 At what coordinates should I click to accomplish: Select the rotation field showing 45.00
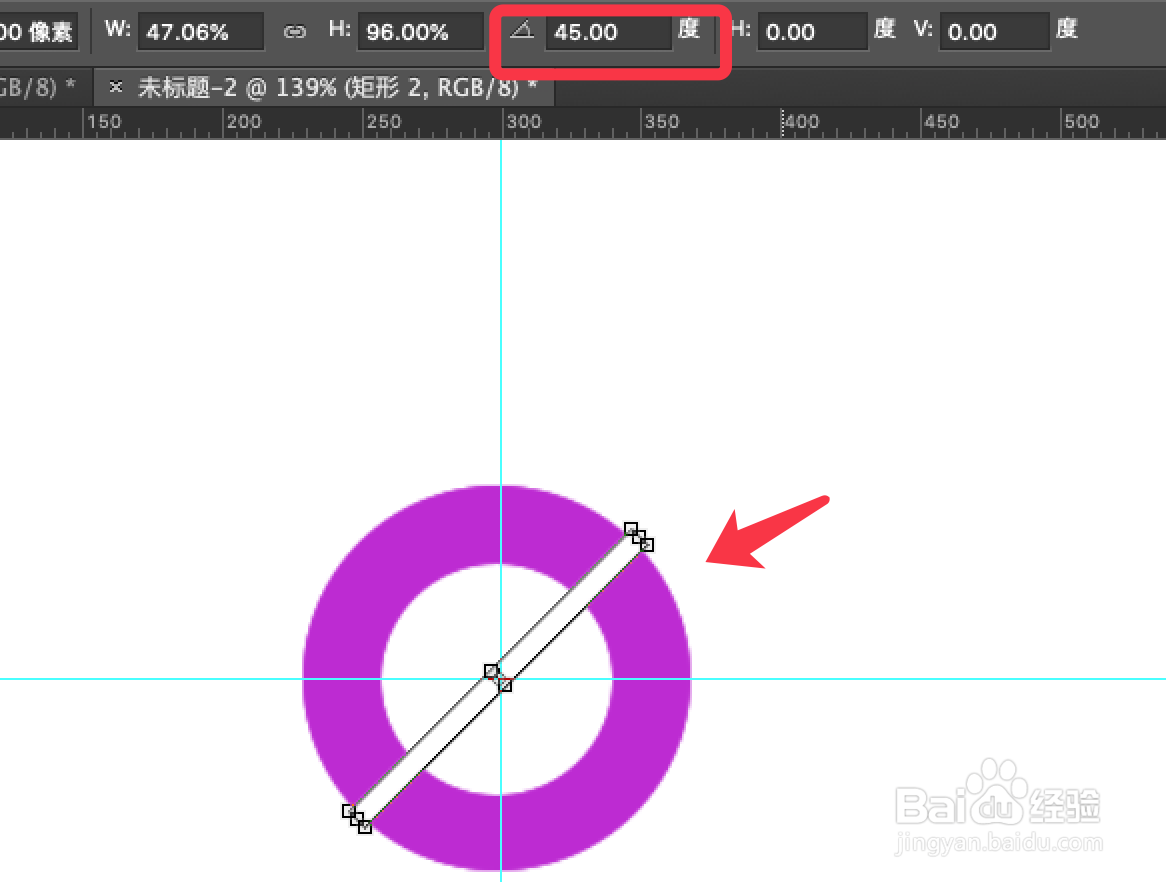608,32
